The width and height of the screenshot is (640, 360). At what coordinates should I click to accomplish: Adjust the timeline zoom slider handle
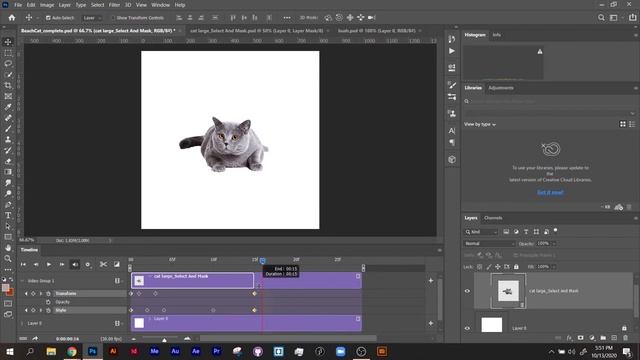[164, 339]
